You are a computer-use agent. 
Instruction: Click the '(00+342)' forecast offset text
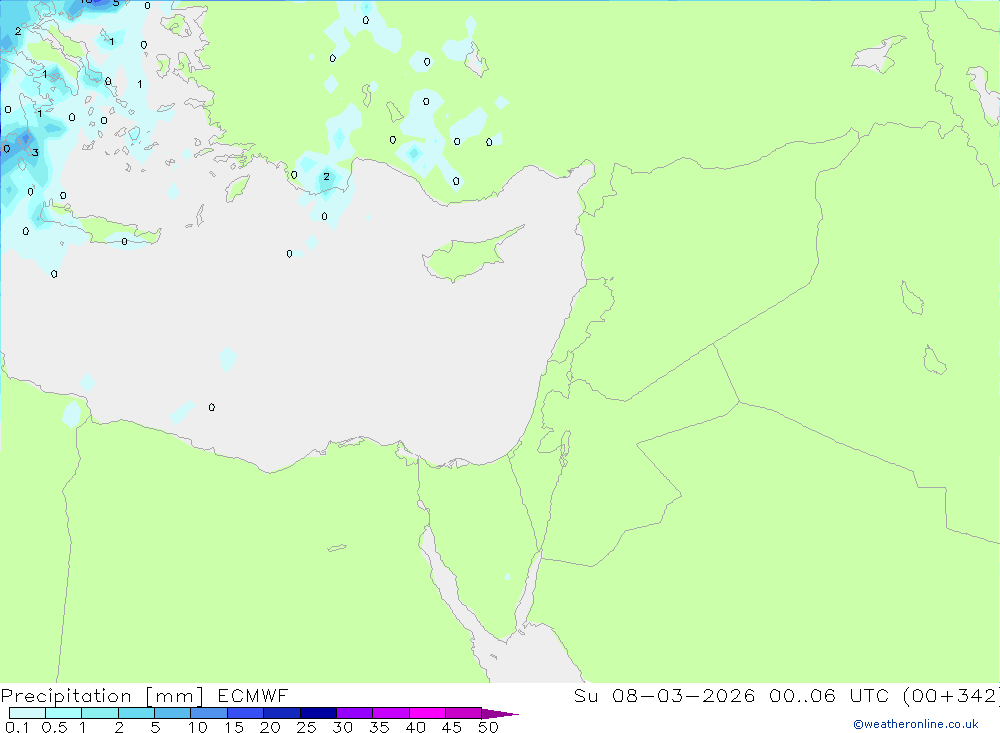tap(951, 696)
